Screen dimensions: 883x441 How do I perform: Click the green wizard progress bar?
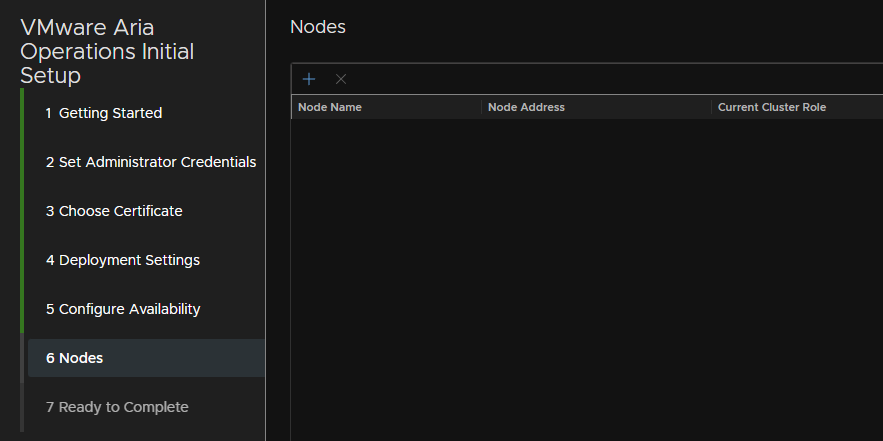click(22, 211)
